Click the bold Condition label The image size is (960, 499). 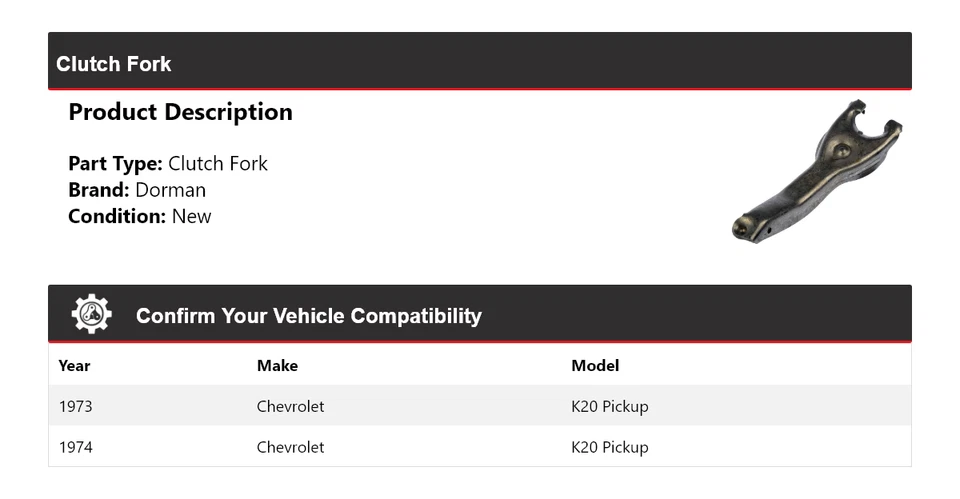(x=117, y=216)
